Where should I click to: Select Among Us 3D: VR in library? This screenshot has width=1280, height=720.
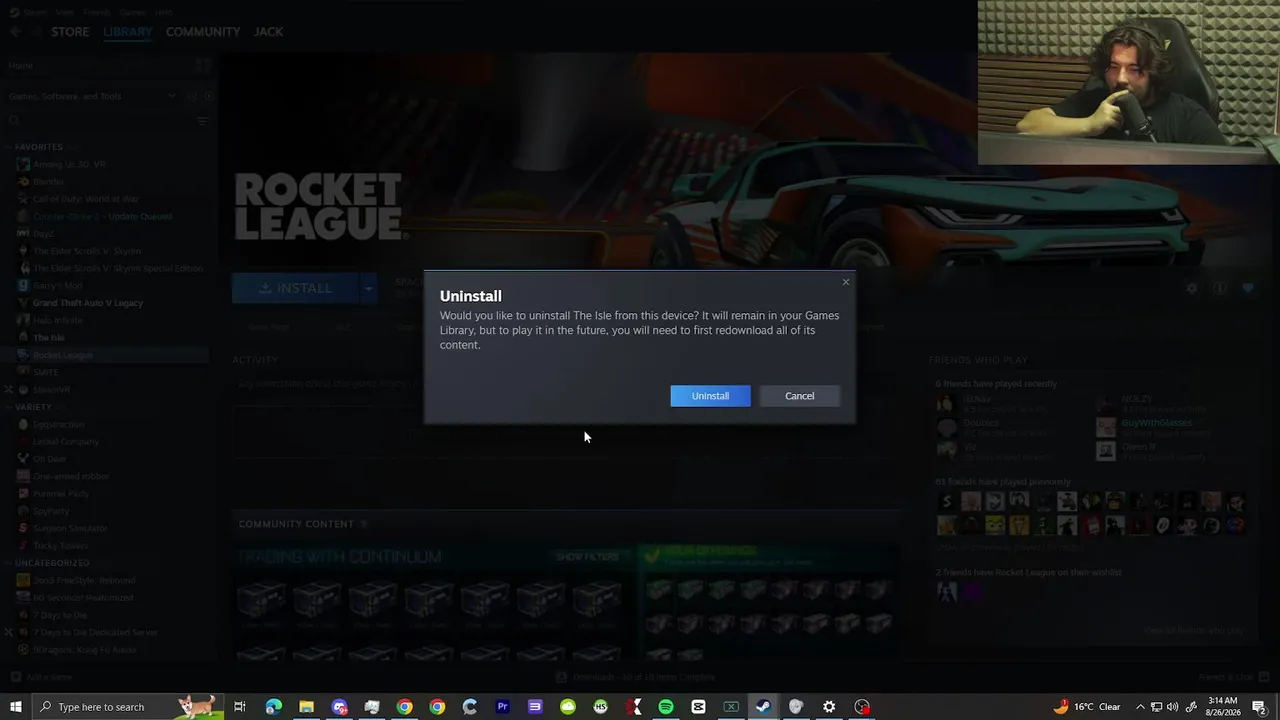point(69,164)
